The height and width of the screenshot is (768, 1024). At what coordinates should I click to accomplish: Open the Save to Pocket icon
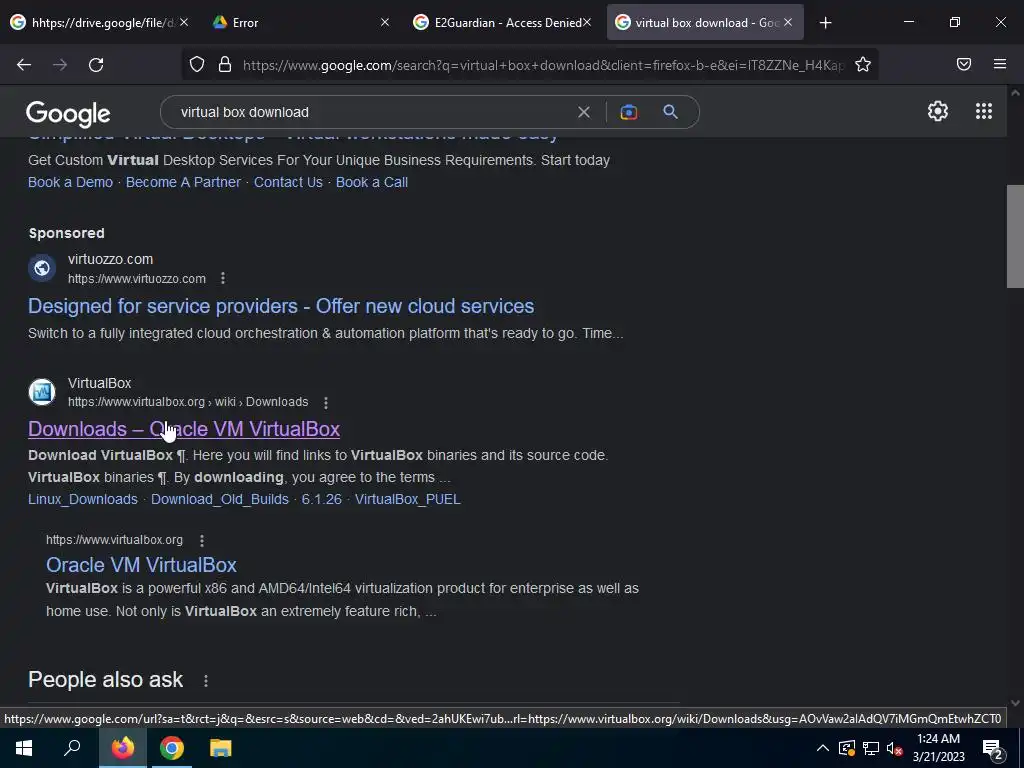point(964,64)
